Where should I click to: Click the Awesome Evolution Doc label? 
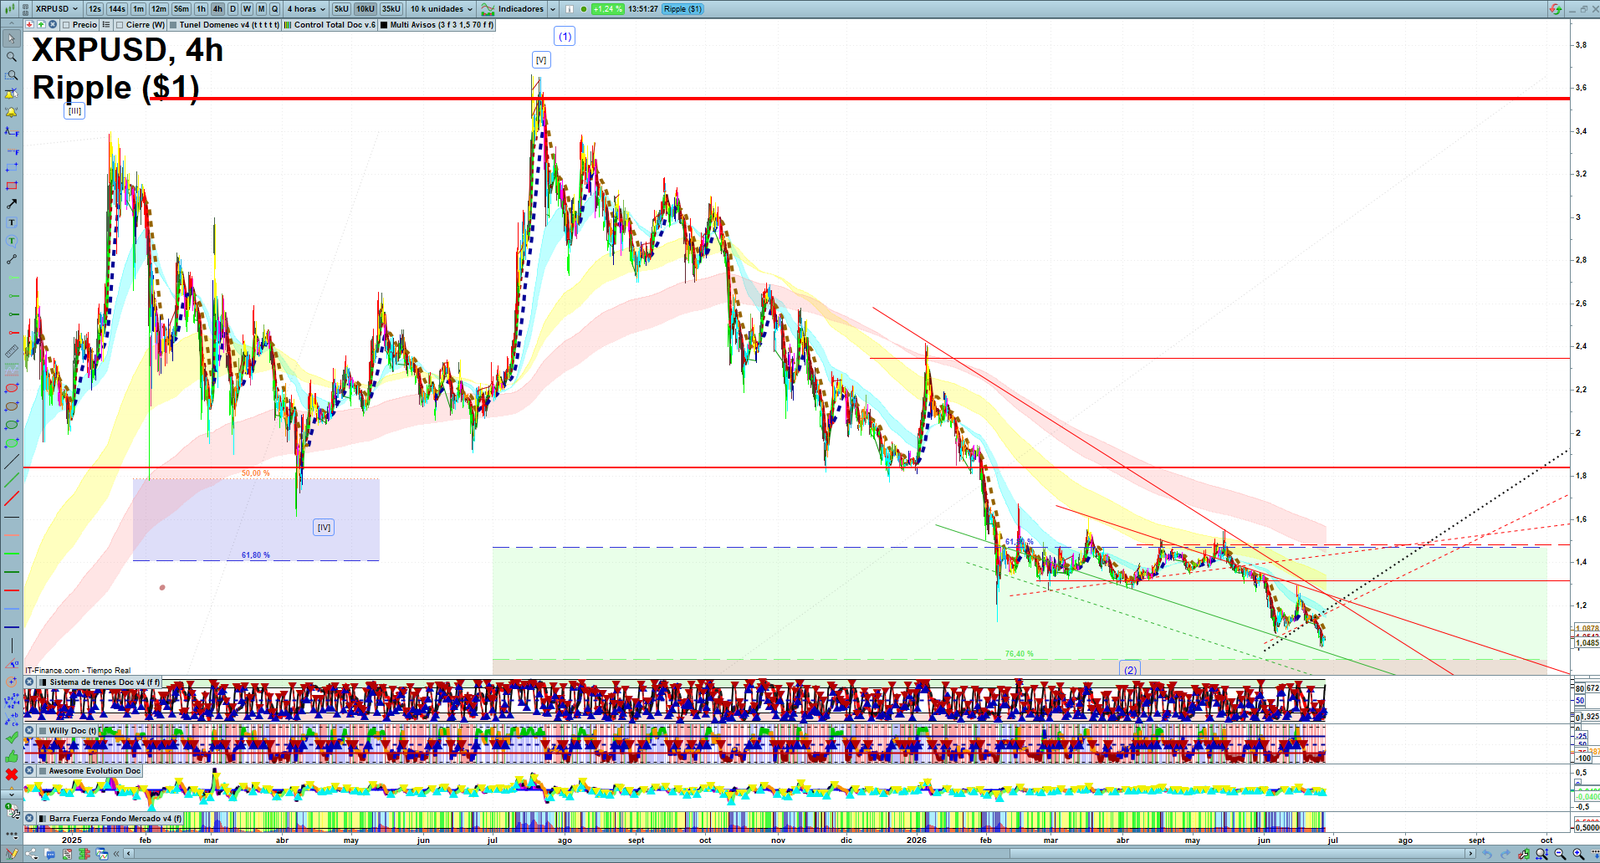click(x=89, y=771)
